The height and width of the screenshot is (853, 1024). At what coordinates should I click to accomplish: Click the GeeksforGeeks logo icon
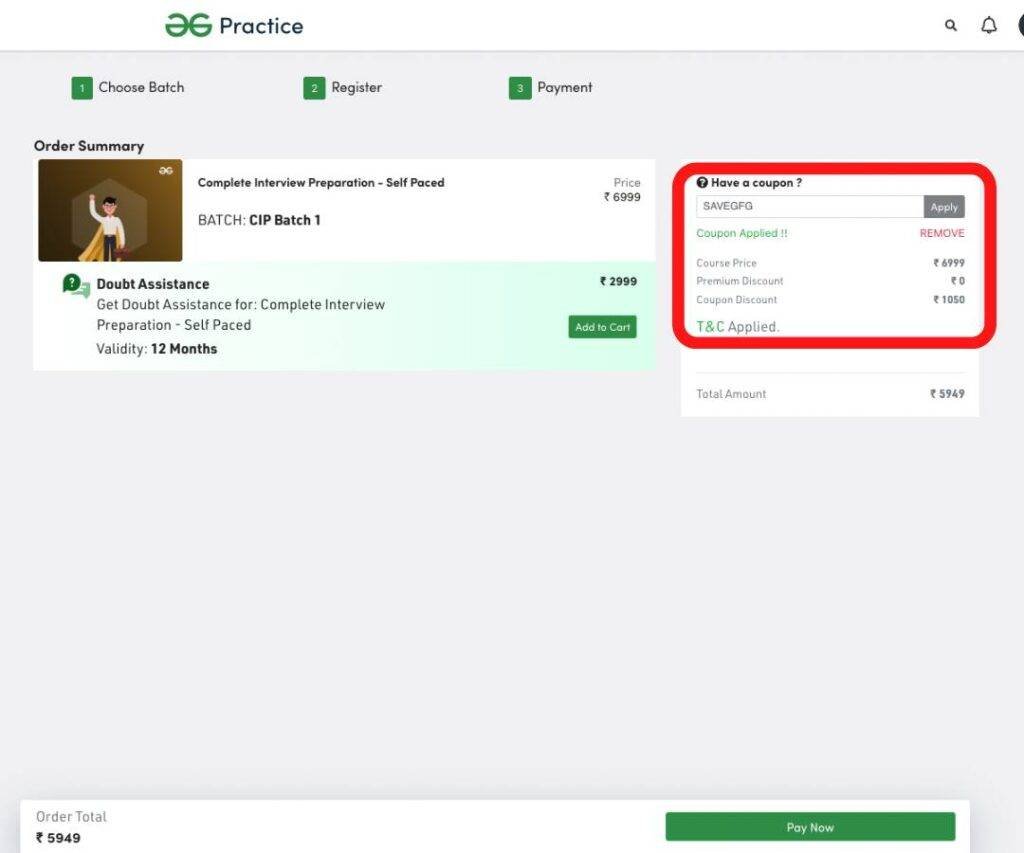[x=188, y=25]
